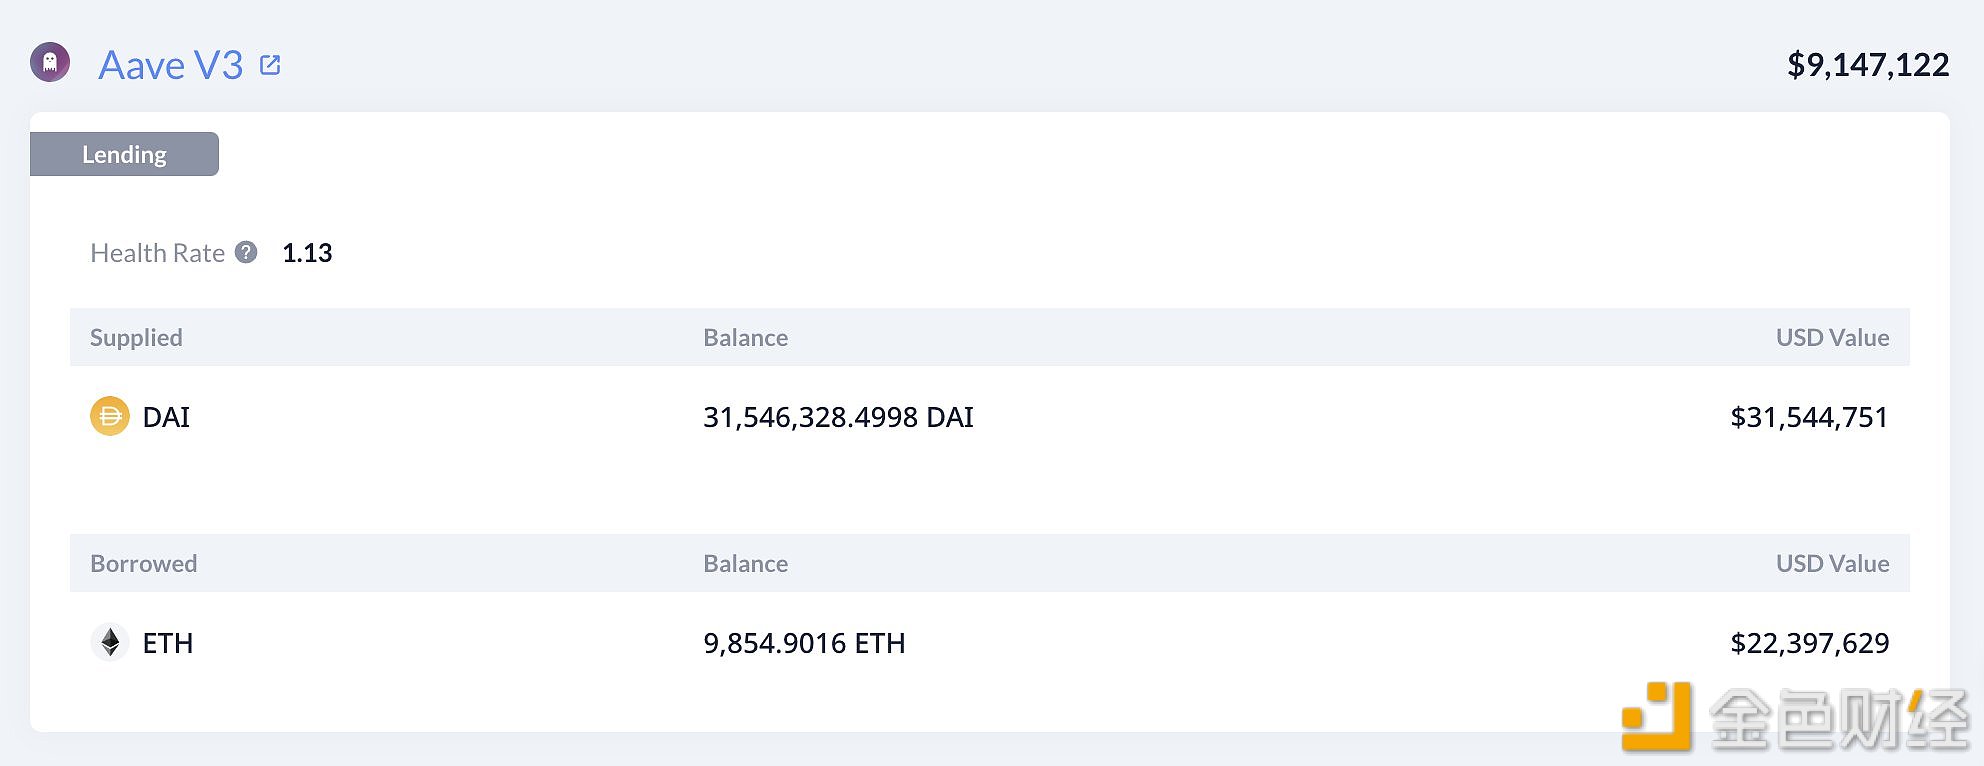Click the $9,147,122 total value
This screenshot has width=1984, height=766.
pyautogui.click(x=1868, y=65)
